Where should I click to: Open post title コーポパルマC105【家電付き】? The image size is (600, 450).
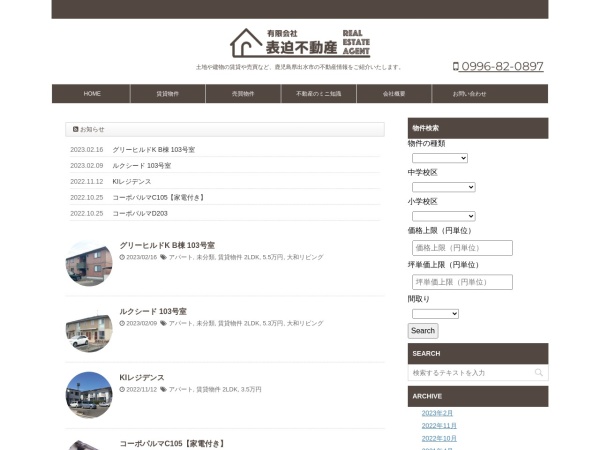click(x=172, y=443)
